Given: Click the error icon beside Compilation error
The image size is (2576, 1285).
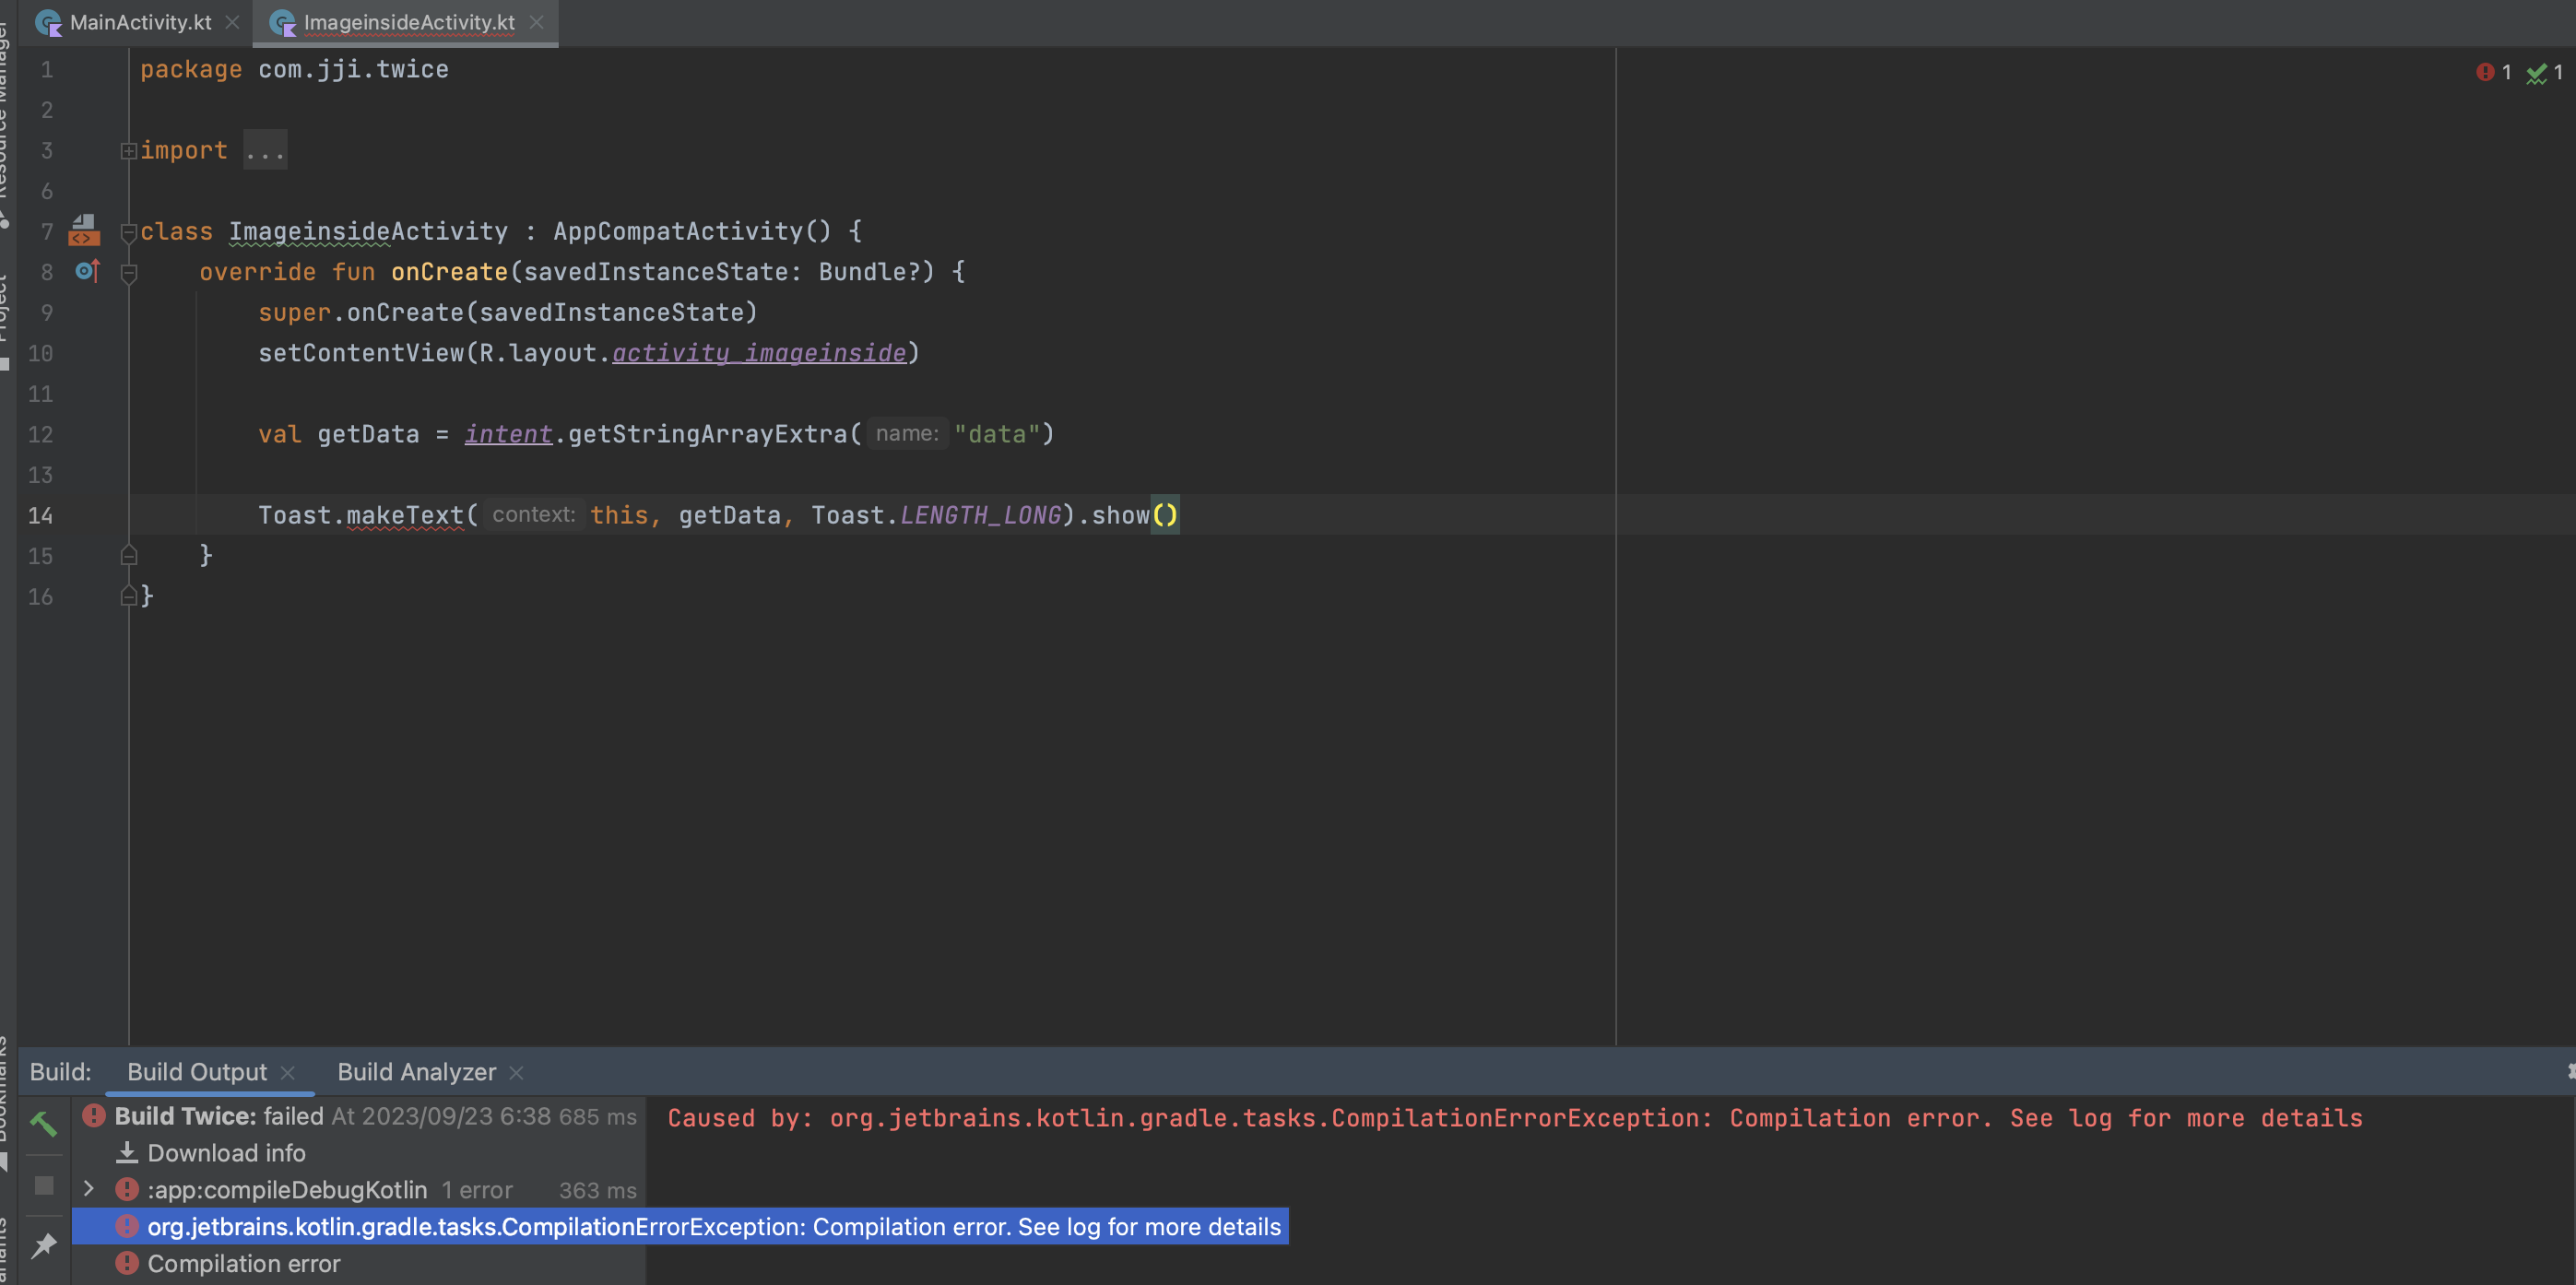Looking at the screenshot, I should [127, 1264].
